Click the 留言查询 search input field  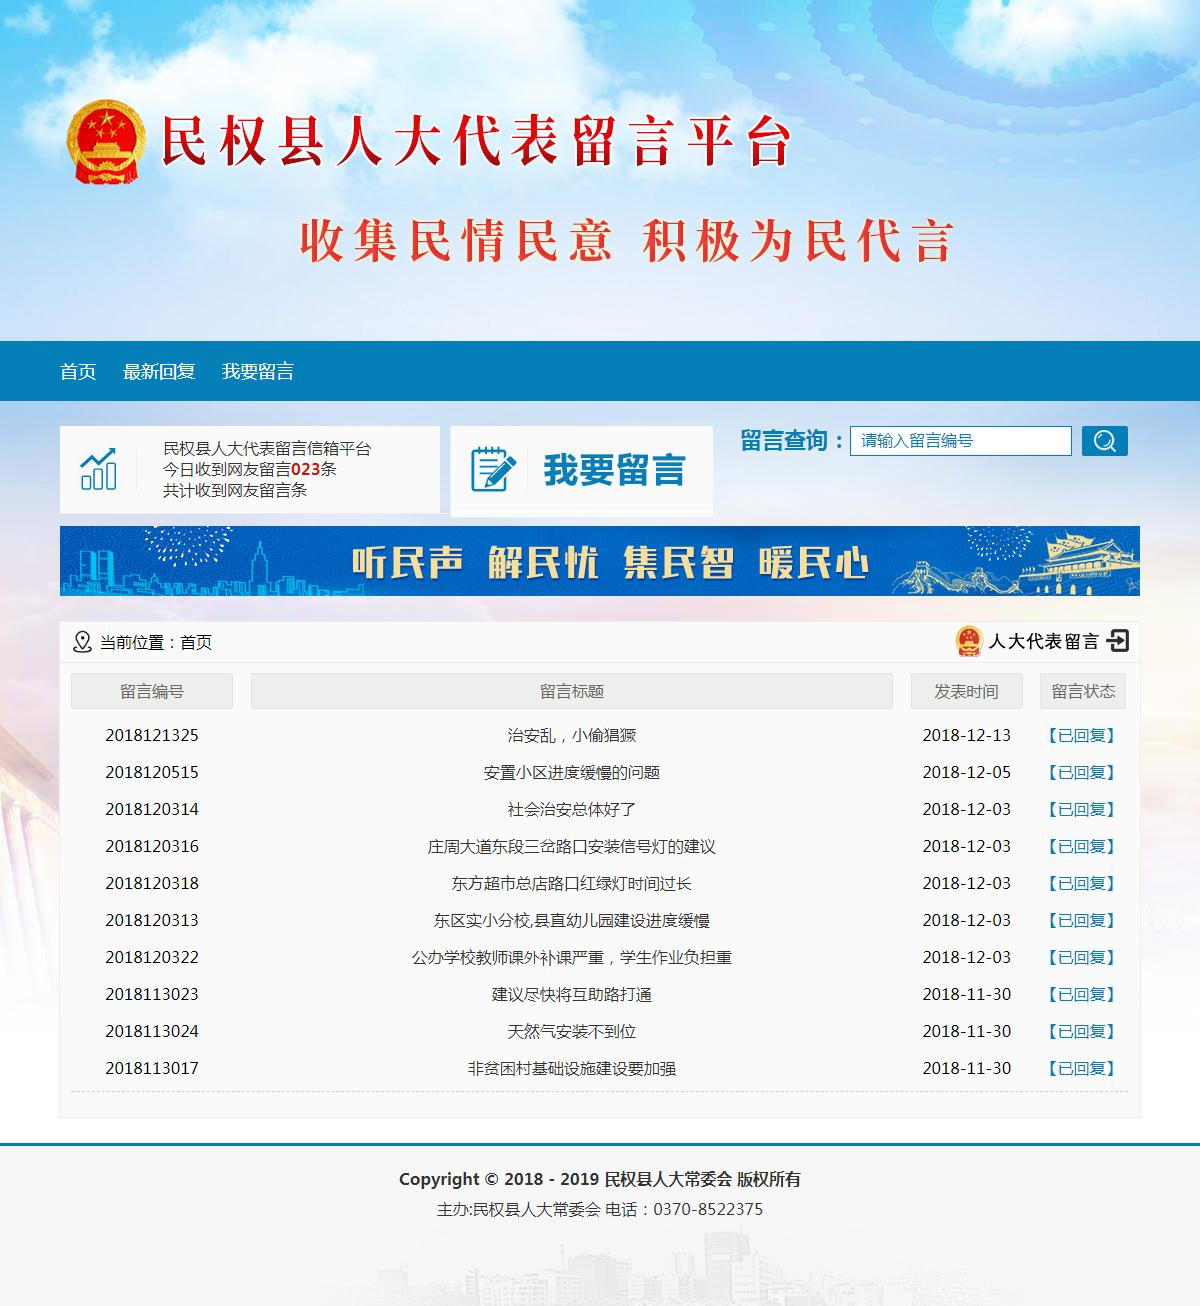(960, 440)
